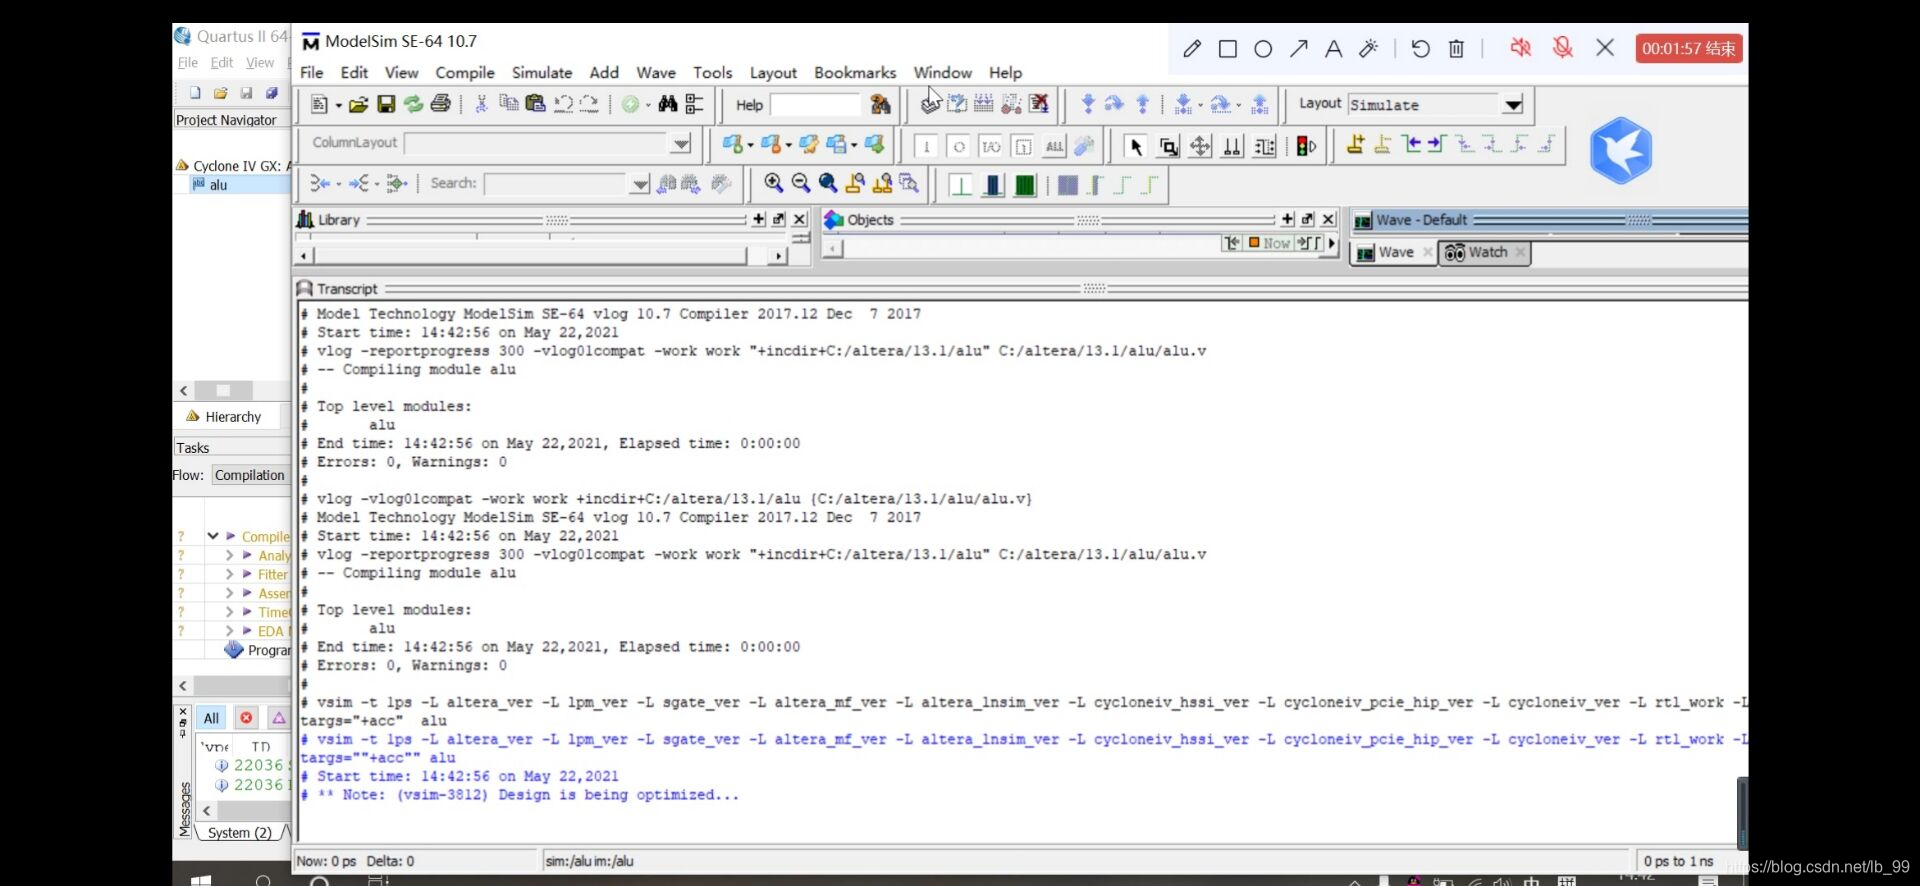Click the undo annotation icon
This screenshot has height=886, width=1920.
(1420, 48)
